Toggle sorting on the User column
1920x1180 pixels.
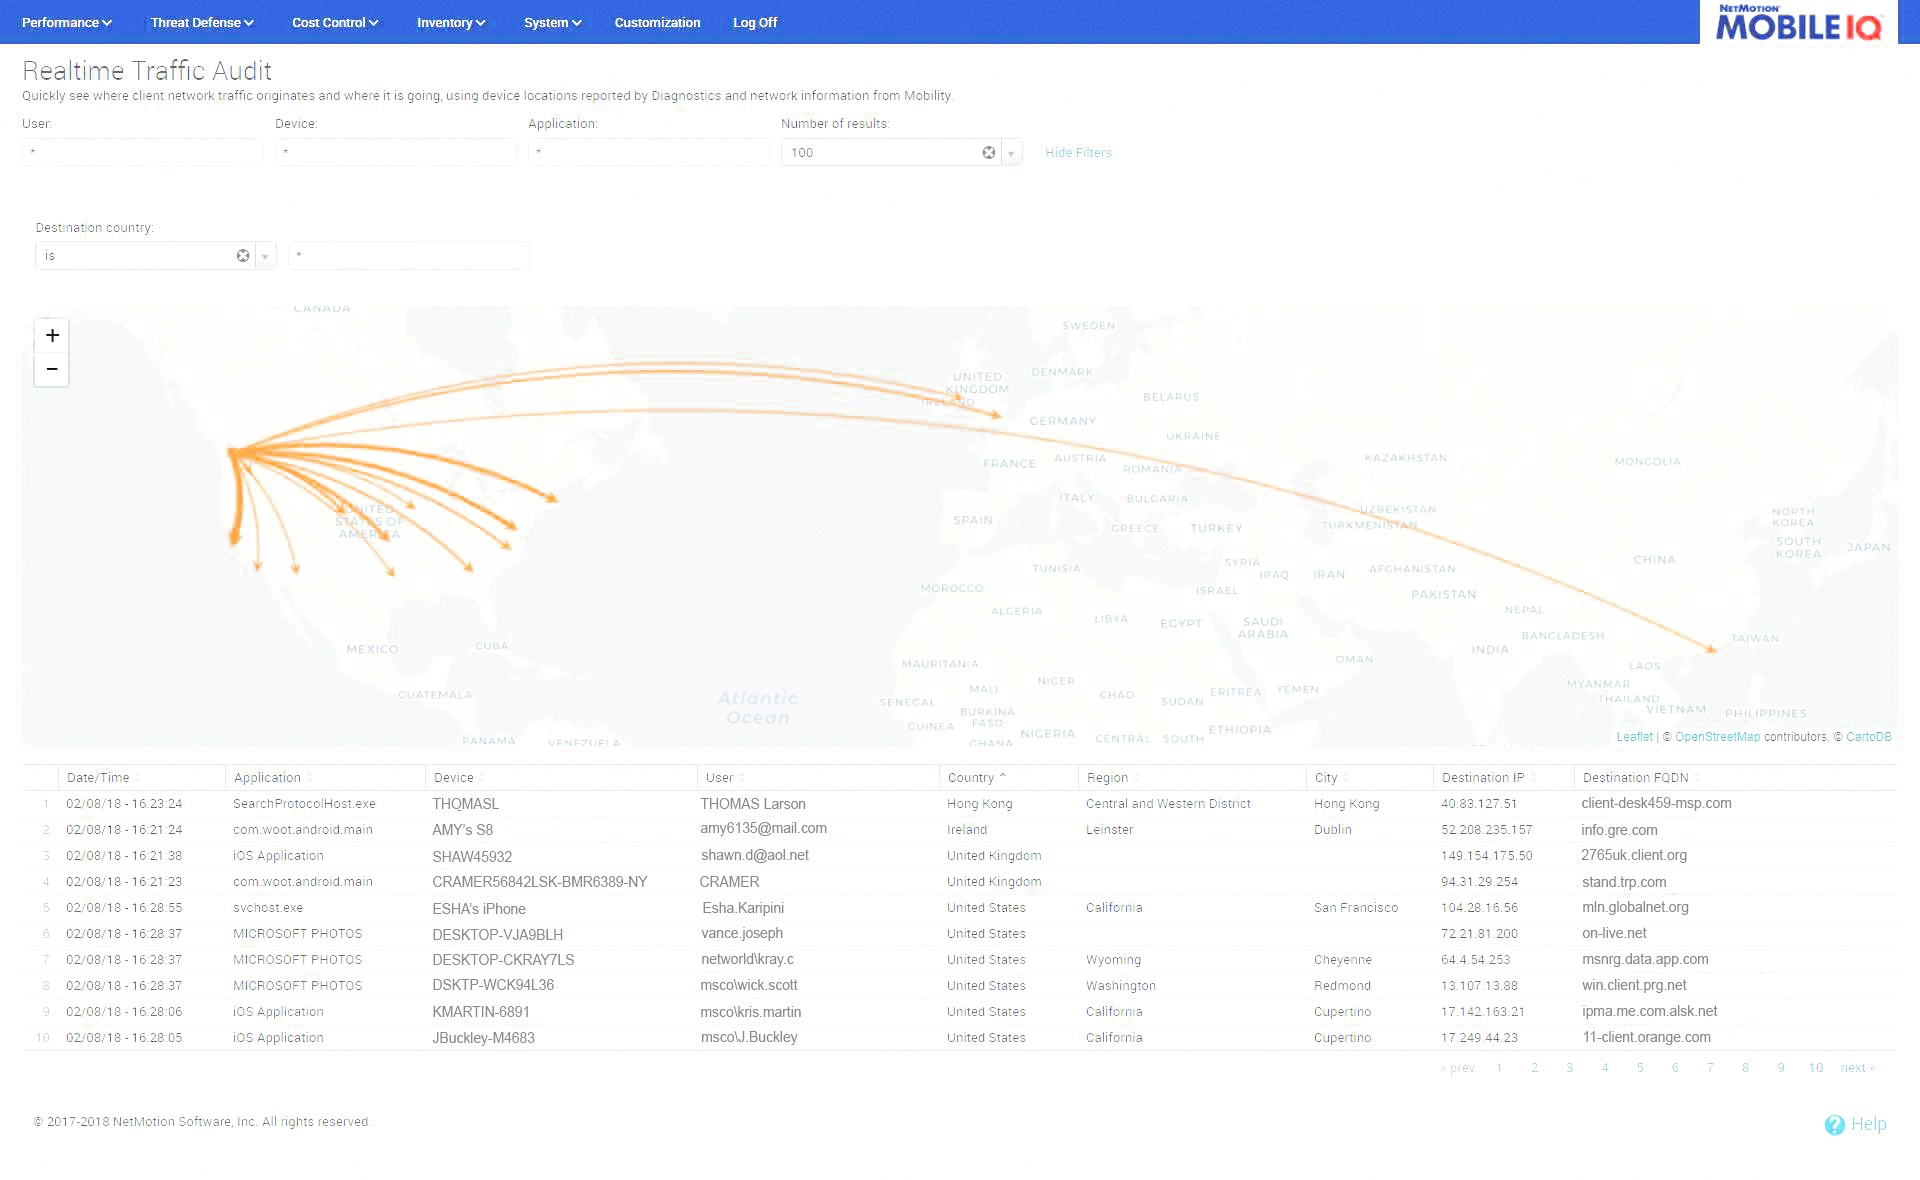[721, 777]
